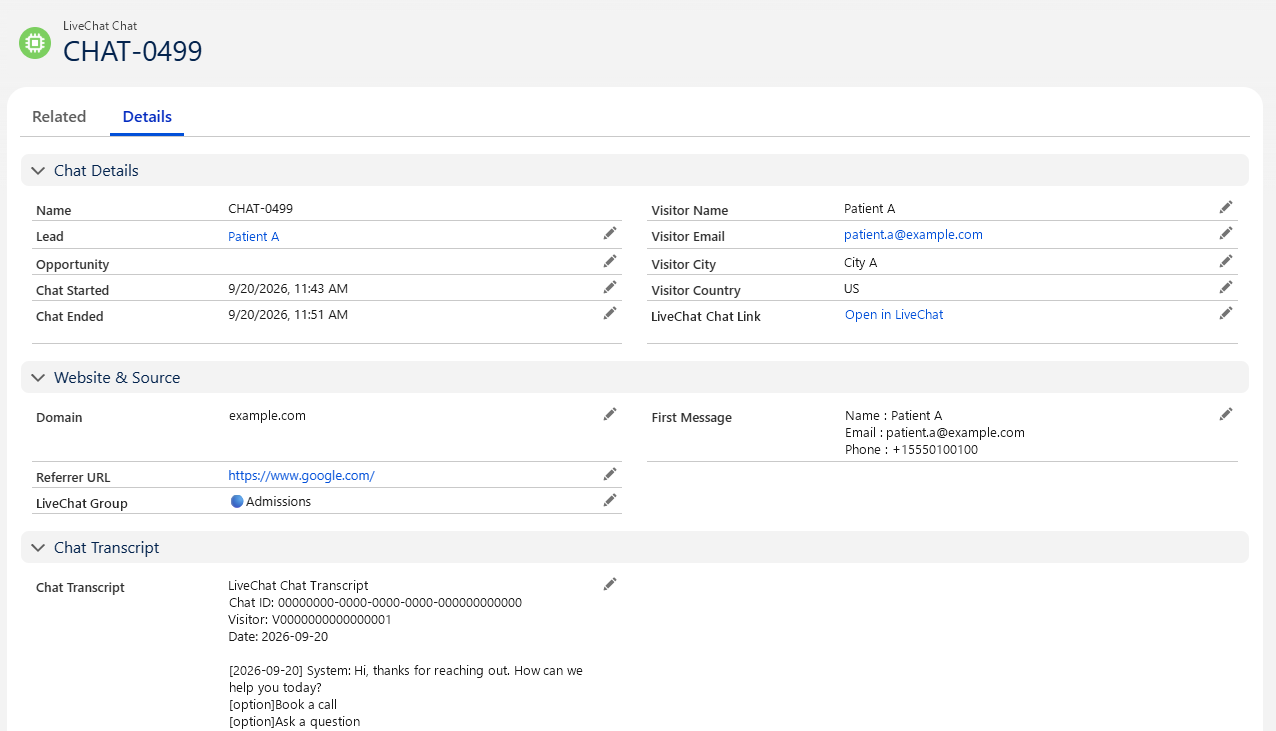Click the Visitor Name Patient A value
The height and width of the screenshot is (731, 1276).
click(x=869, y=209)
